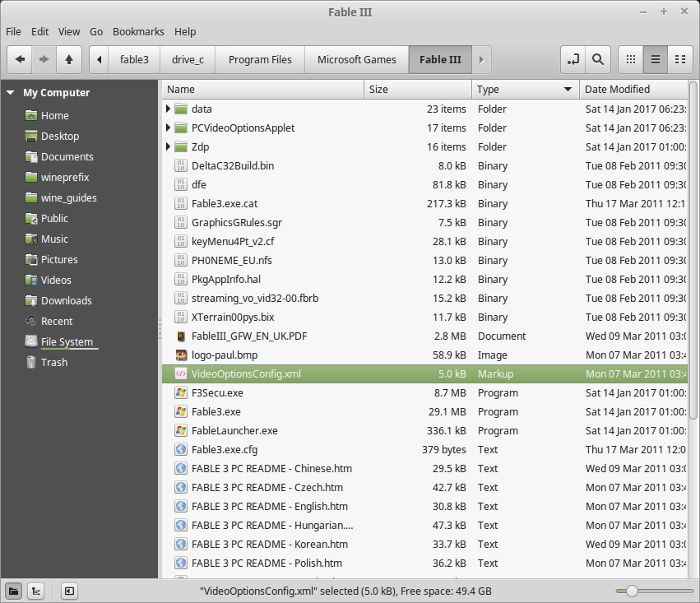The image size is (700, 603).
Task: Show later path bar entries with right chevron
Action: (x=481, y=59)
